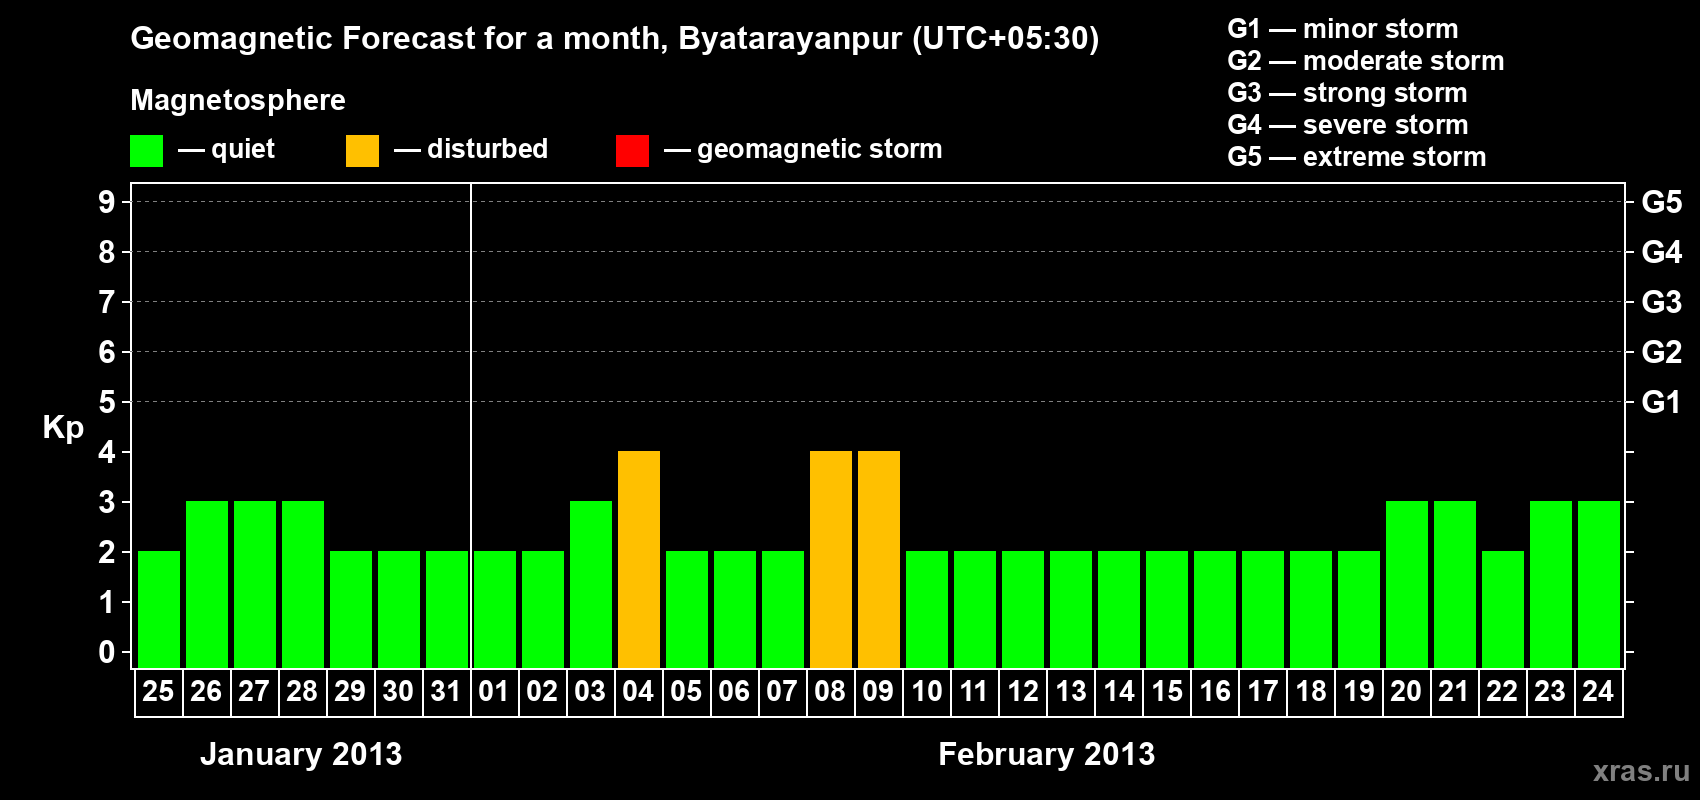Click the 'G2 — moderate storm' legend line
Screen dimensions: 1700x800
(x=1365, y=61)
